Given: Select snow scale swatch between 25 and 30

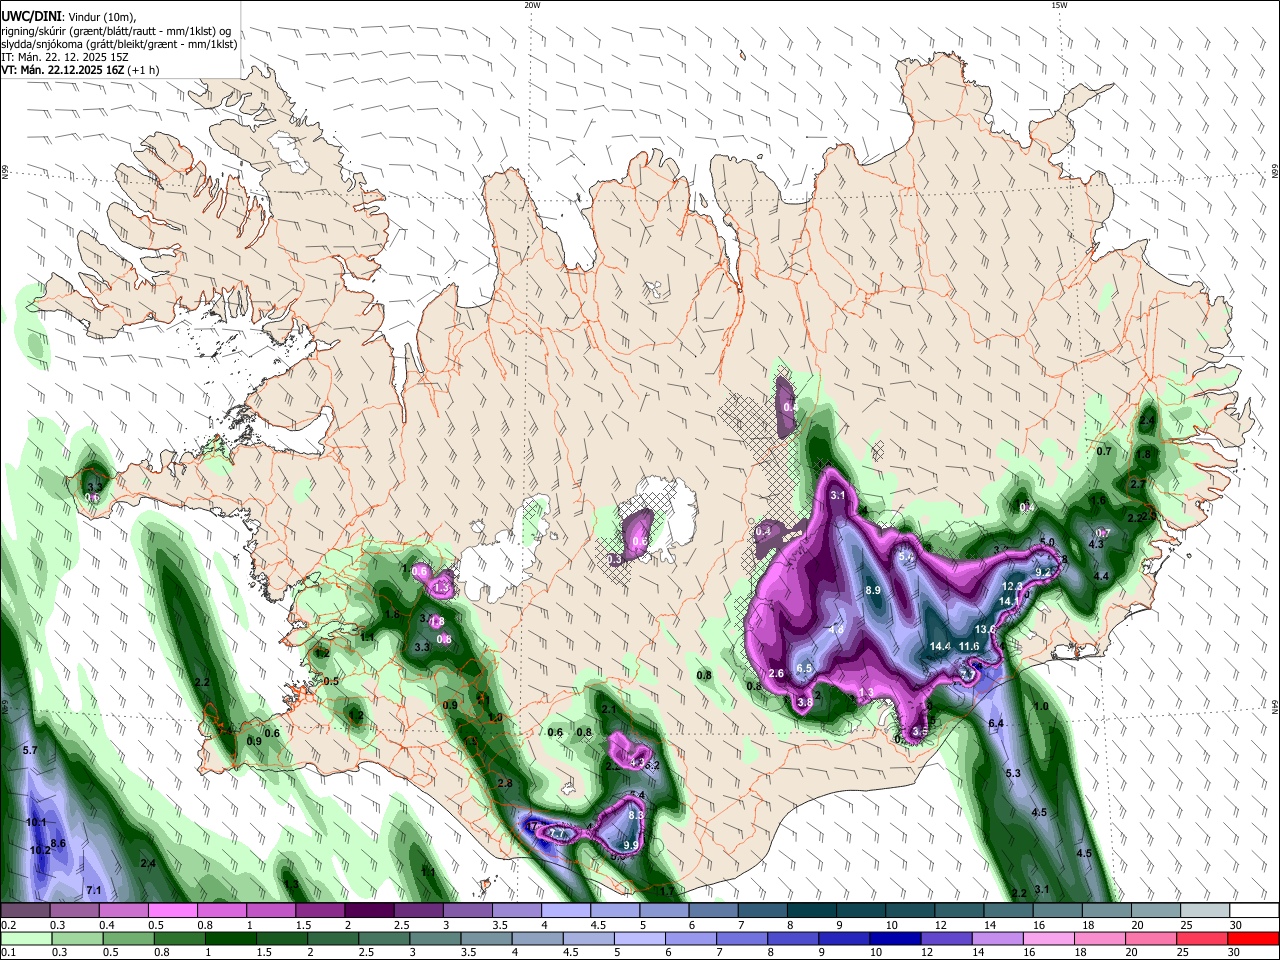Looking at the screenshot, I should point(1205,910).
